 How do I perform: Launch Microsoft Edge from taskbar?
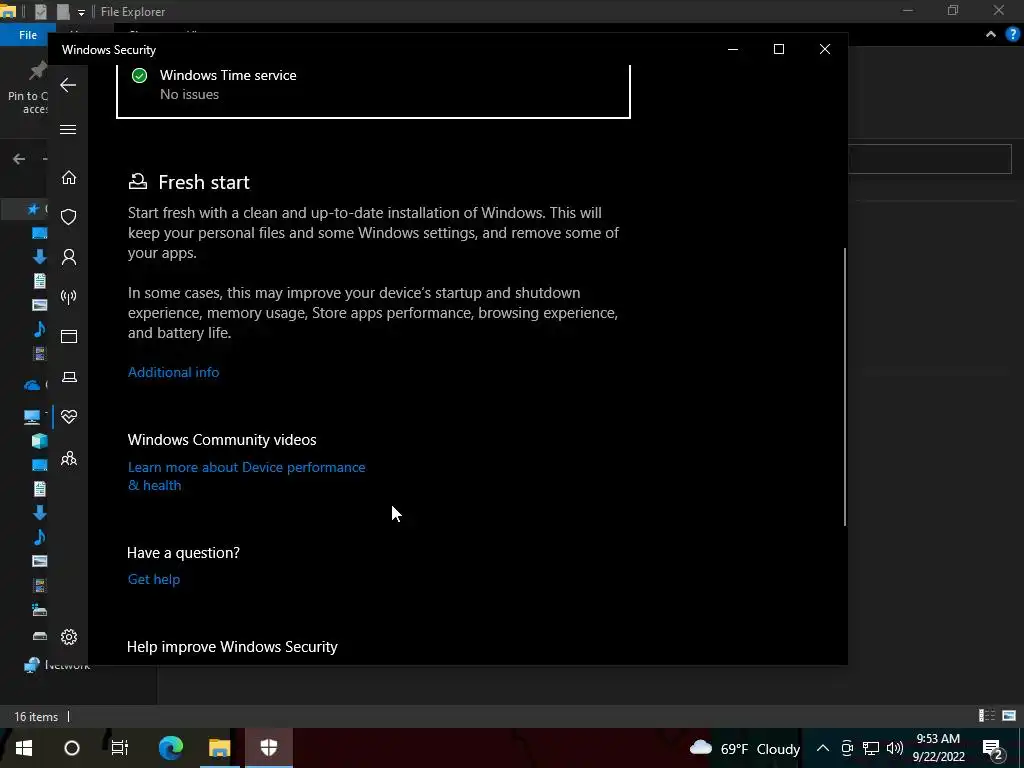(171, 748)
